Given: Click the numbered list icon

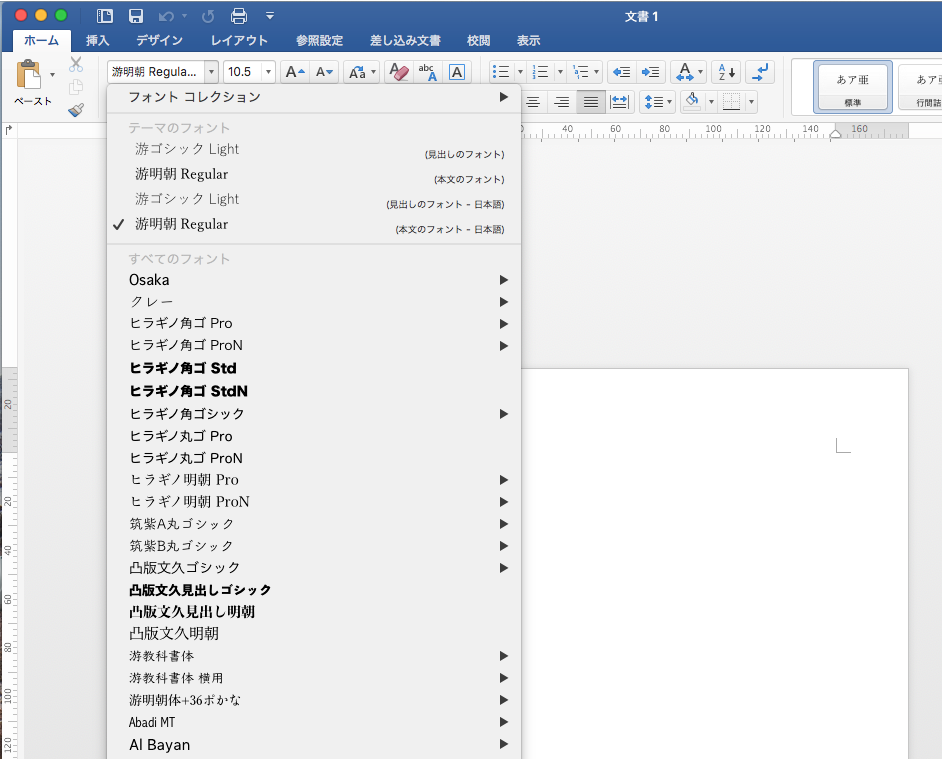Looking at the screenshot, I should pos(541,72).
